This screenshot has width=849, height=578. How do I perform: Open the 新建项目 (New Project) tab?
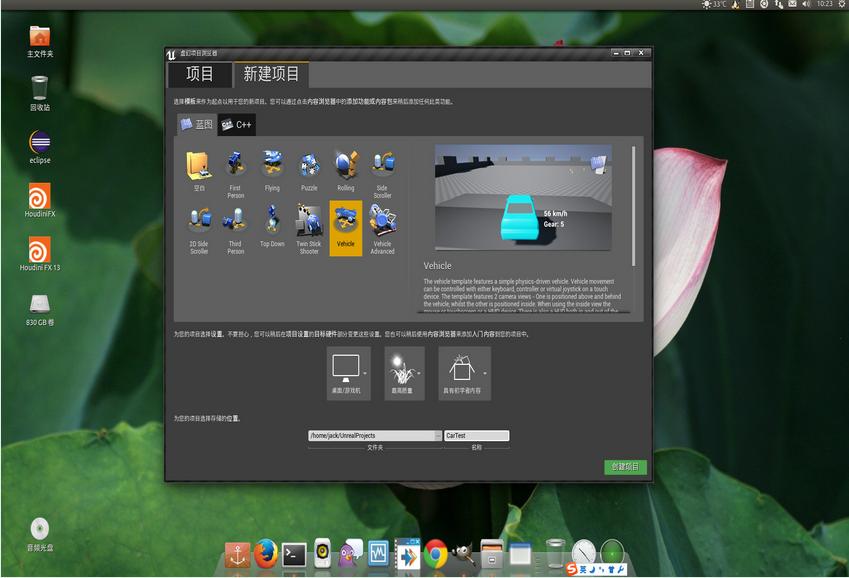click(271, 74)
